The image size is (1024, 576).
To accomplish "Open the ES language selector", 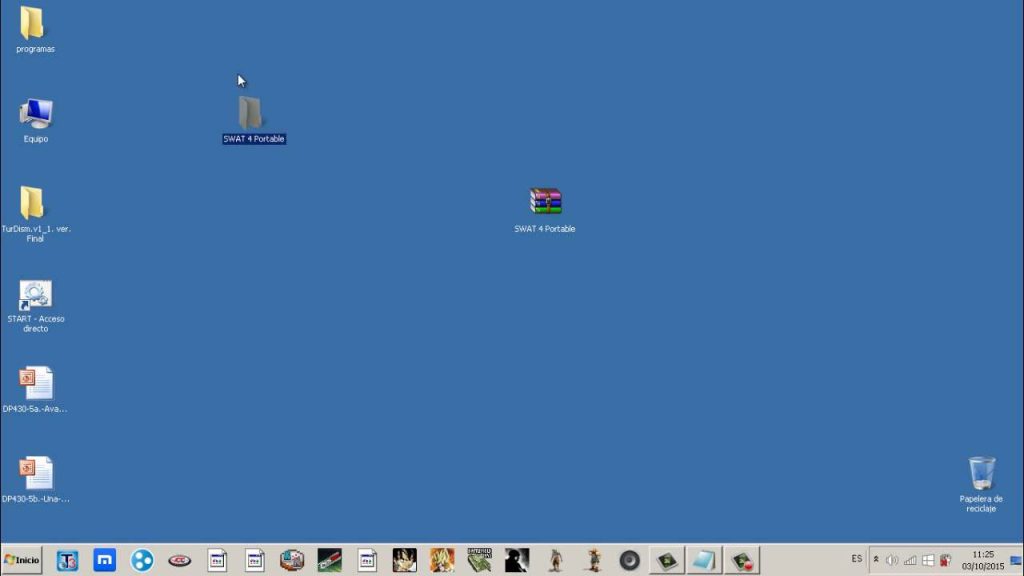I will [x=857, y=559].
